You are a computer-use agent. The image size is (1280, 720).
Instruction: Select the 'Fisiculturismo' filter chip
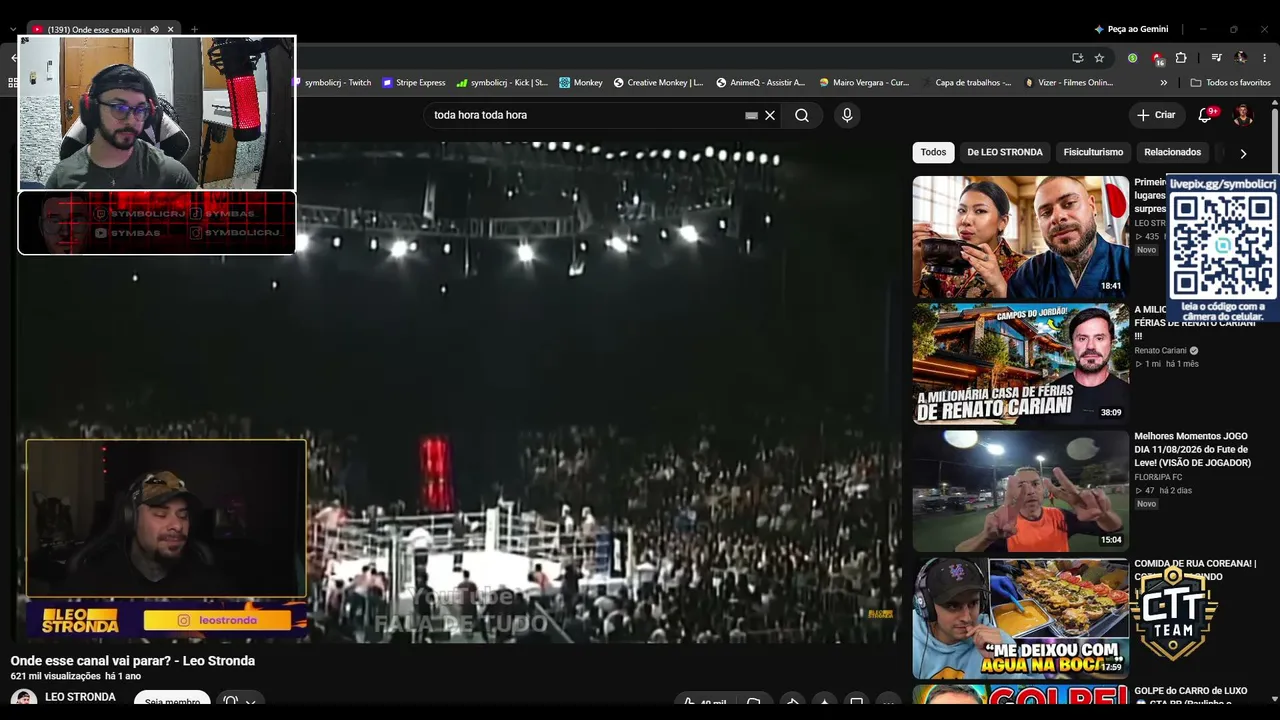pyautogui.click(x=1093, y=152)
